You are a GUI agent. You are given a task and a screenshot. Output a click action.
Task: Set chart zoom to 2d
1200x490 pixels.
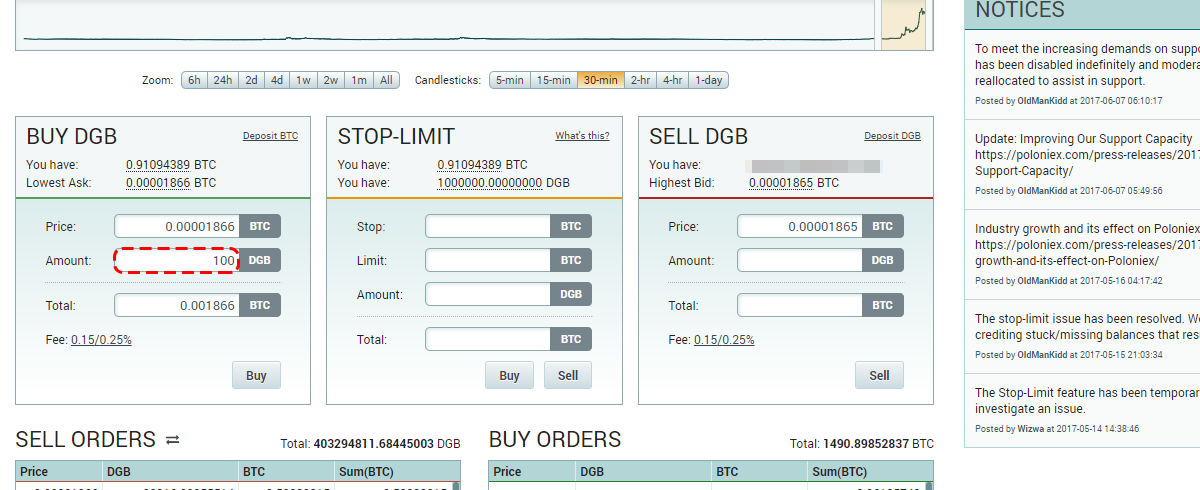[251, 80]
